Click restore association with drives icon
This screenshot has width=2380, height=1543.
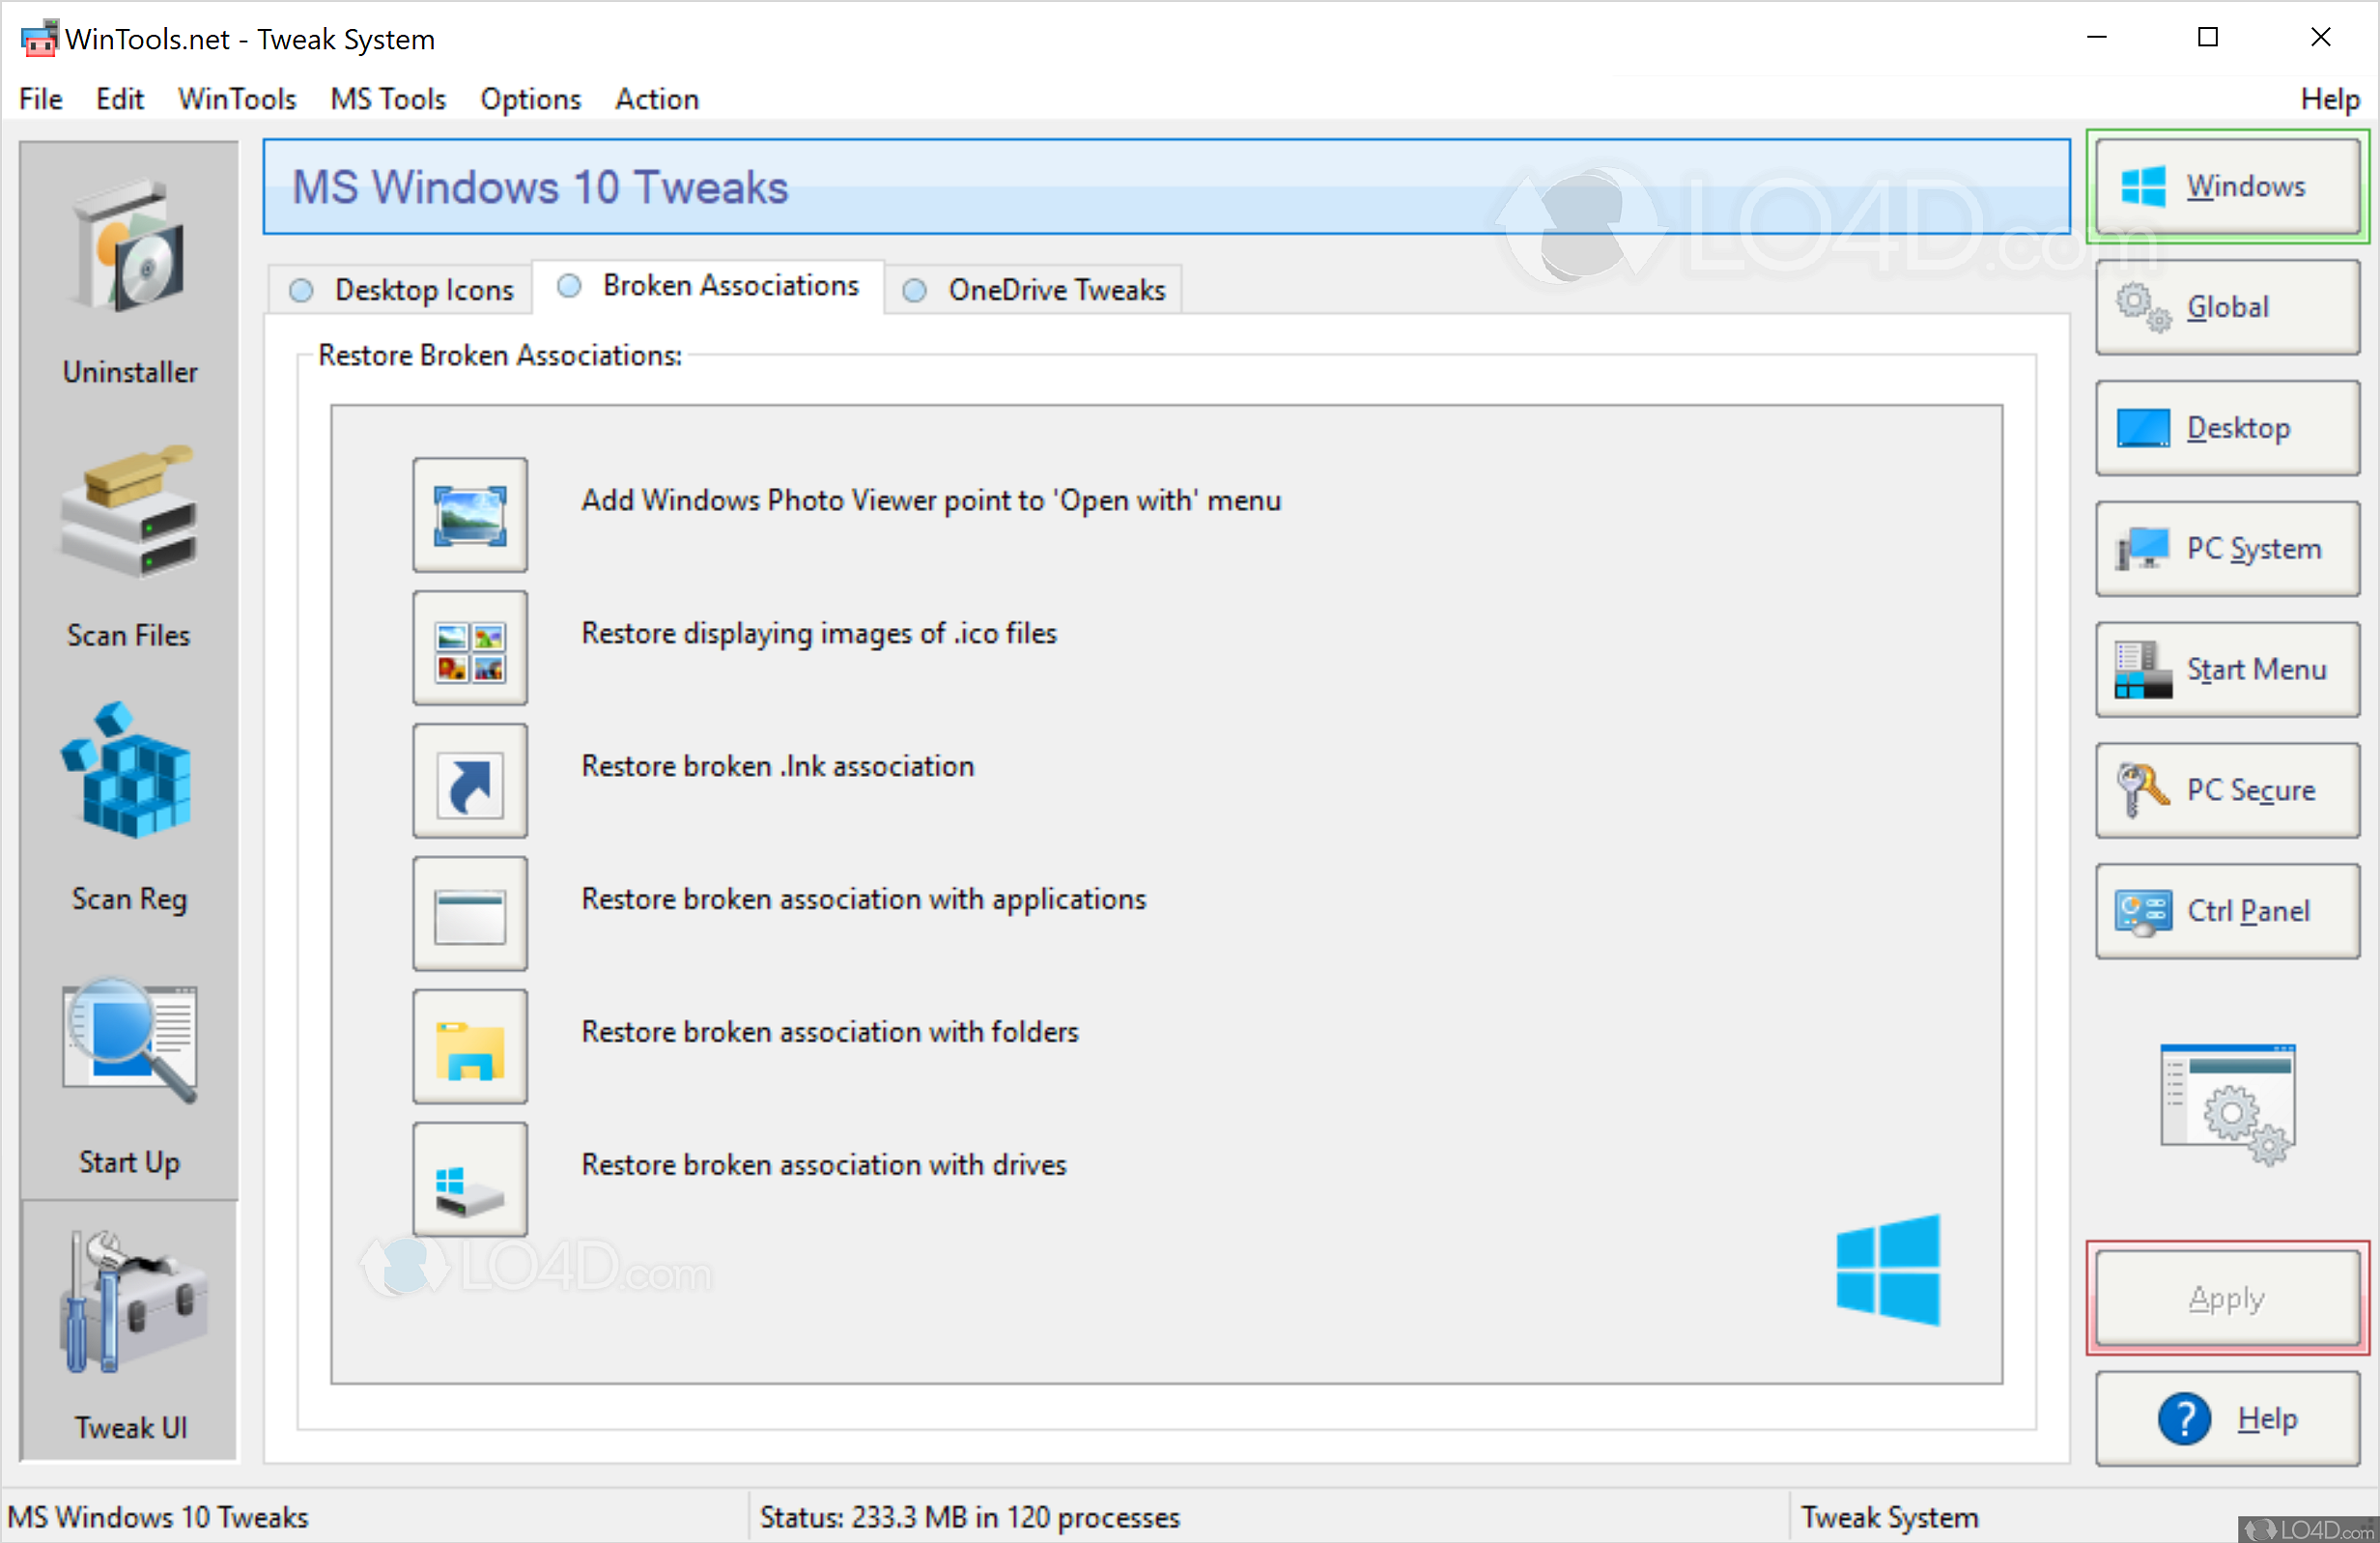(x=469, y=1179)
